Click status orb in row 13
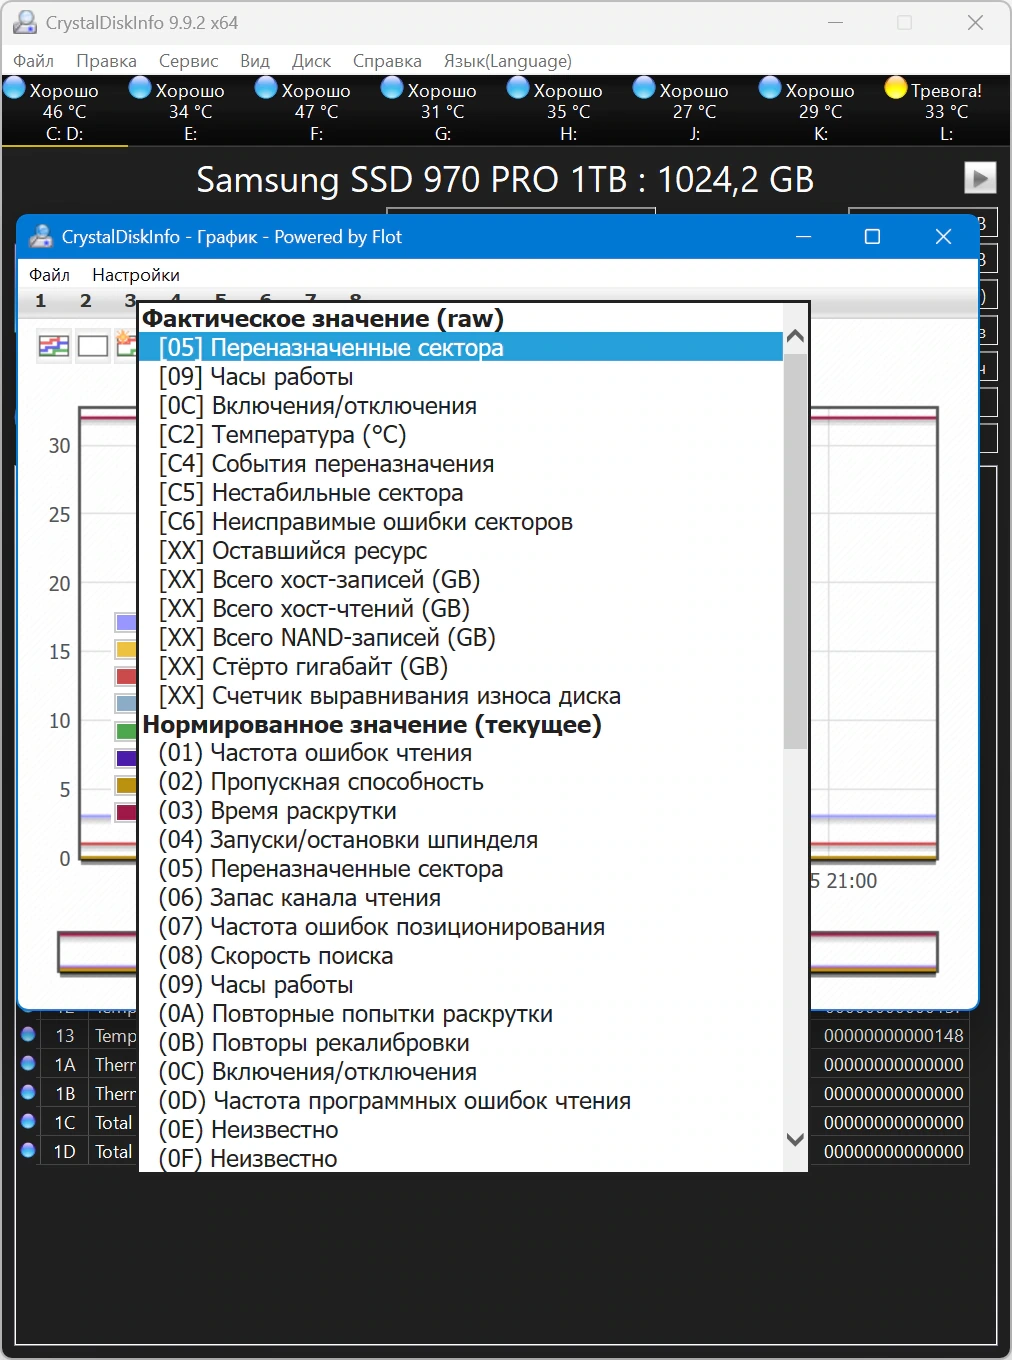The height and width of the screenshot is (1360, 1012). 28,1035
